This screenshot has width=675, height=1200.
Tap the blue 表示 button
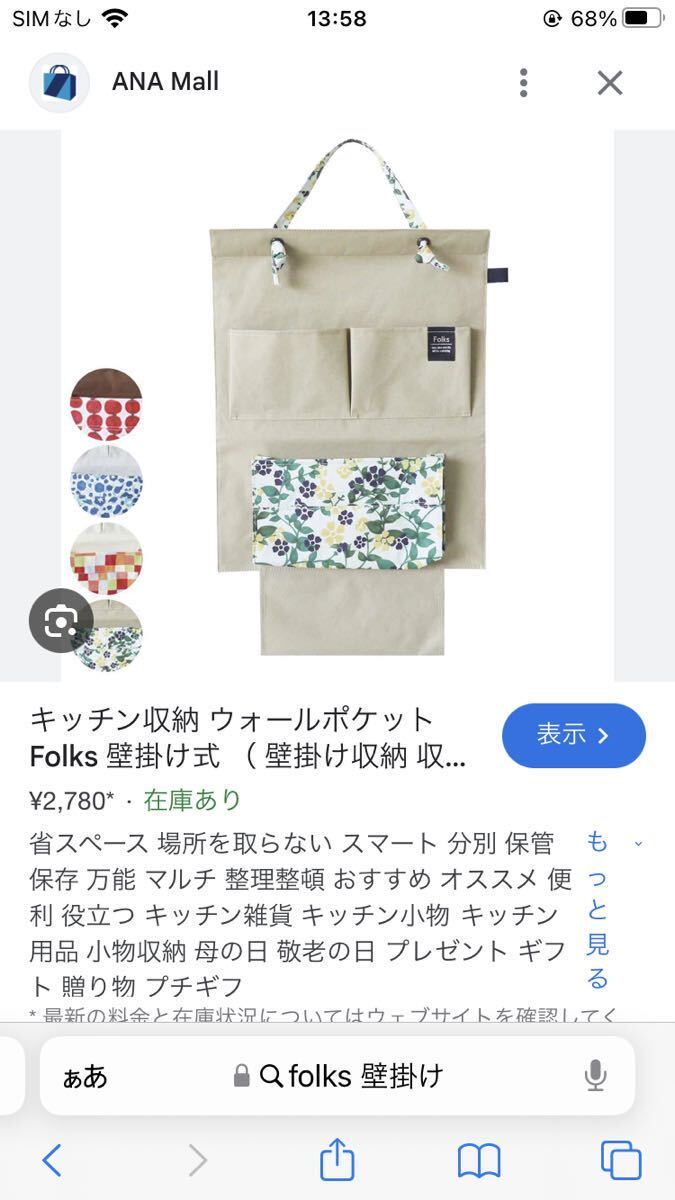[x=574, y=735]
